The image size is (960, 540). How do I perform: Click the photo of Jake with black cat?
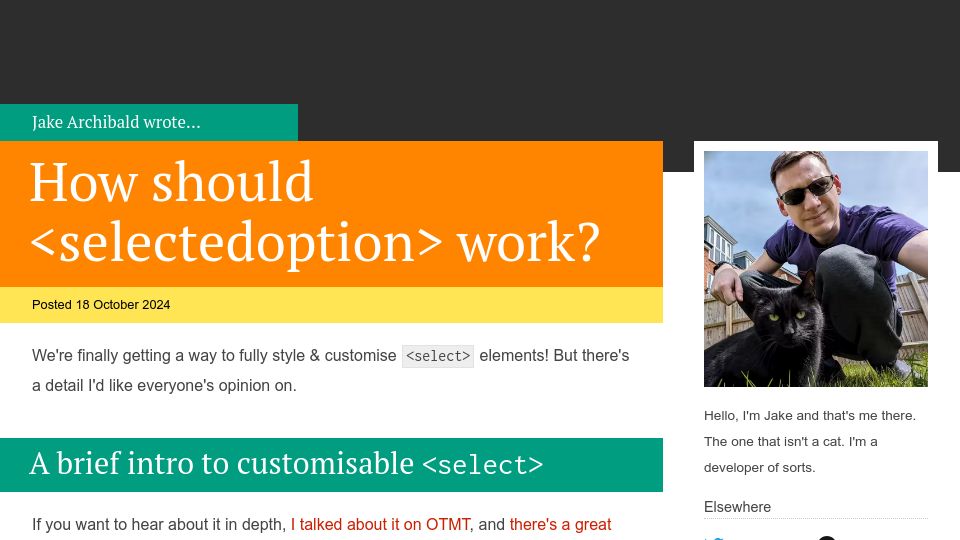coord(816,269)
